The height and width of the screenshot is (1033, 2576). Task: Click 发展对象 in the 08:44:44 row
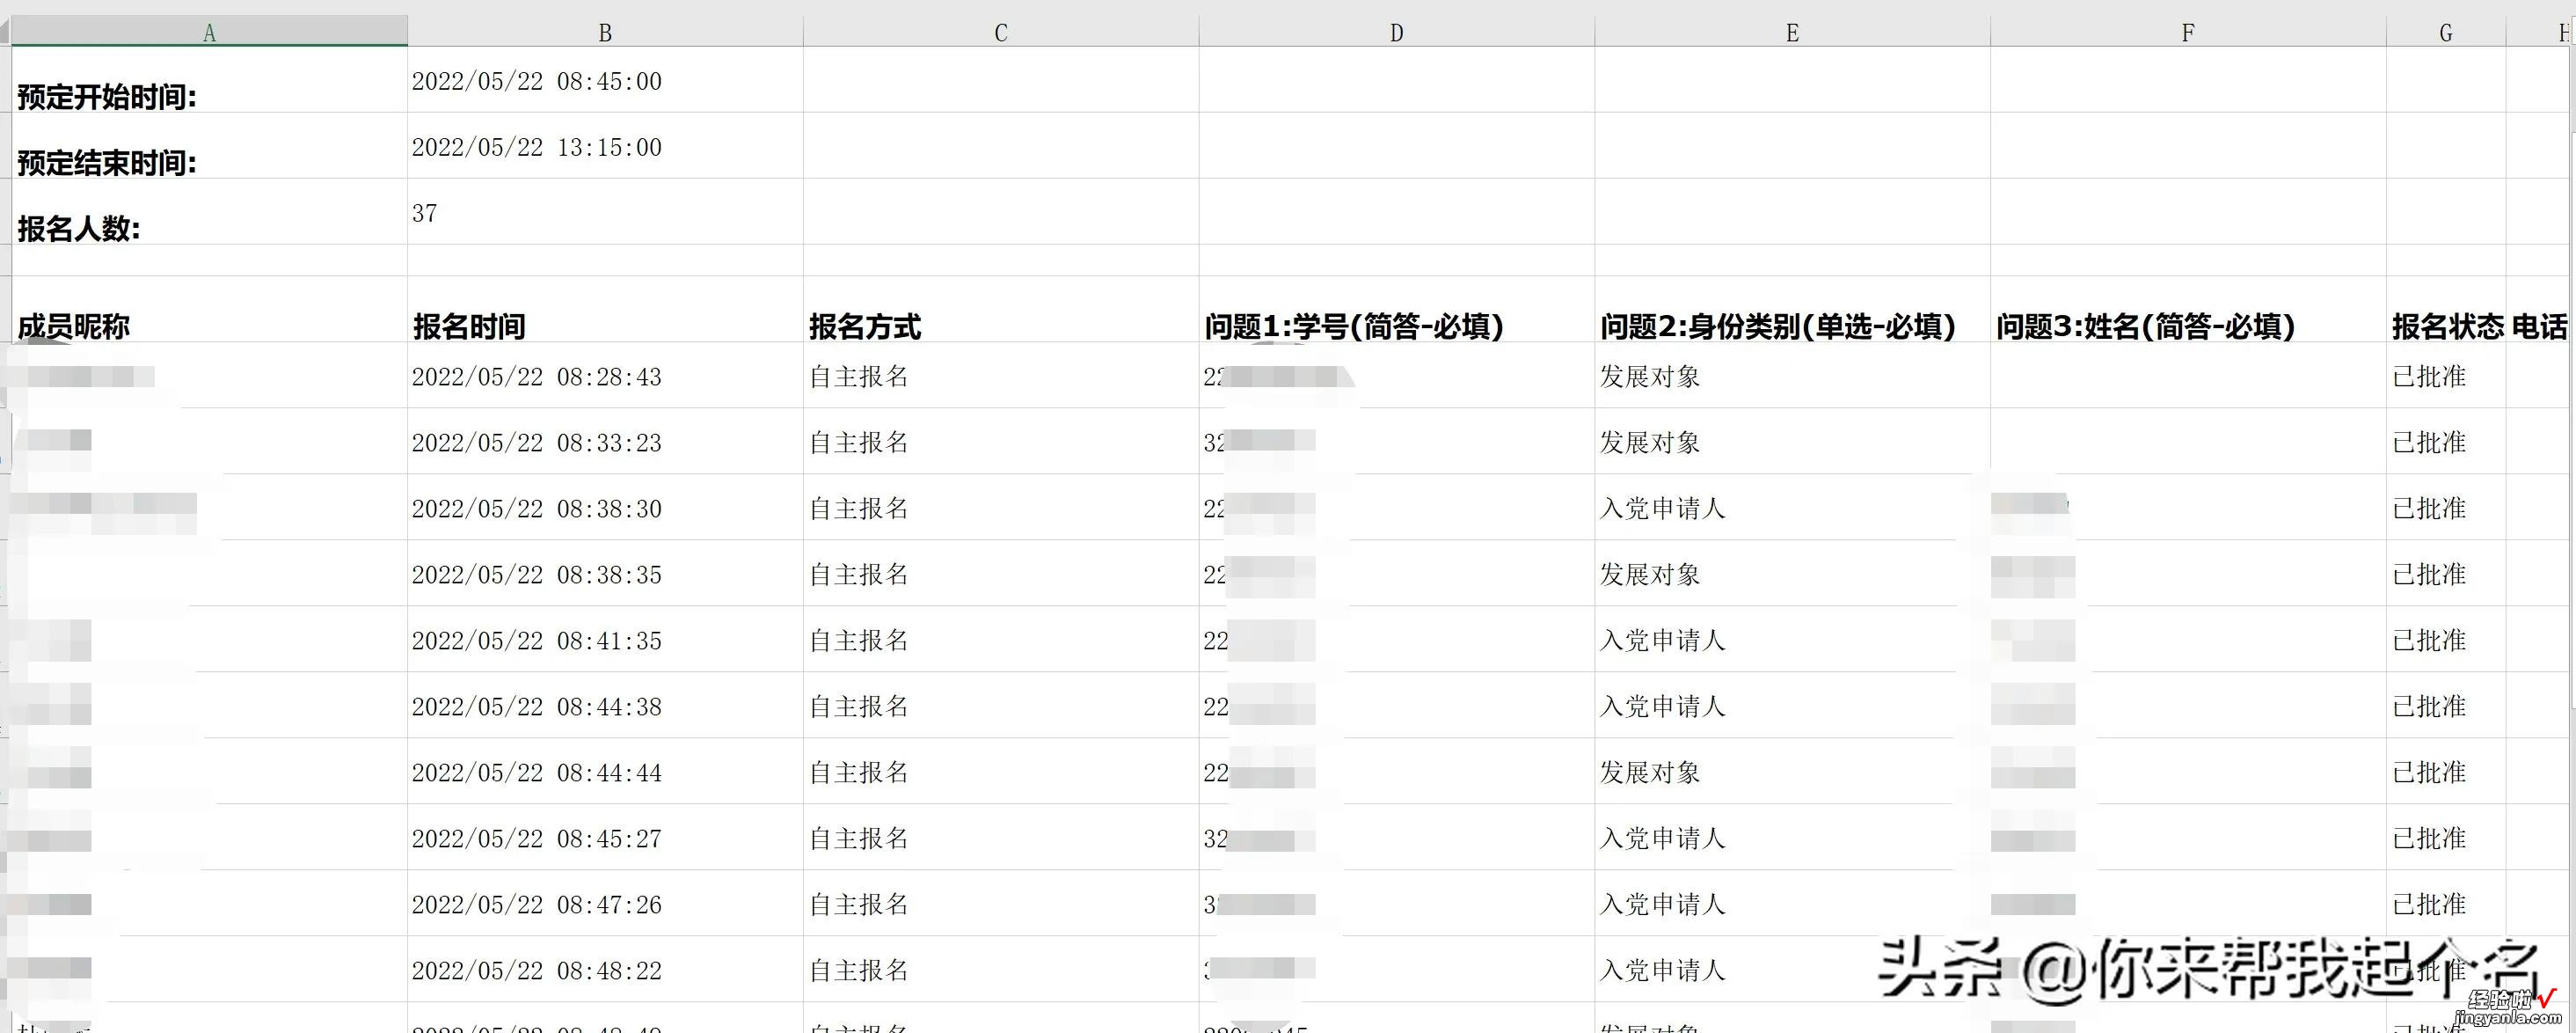(x=1650, y=773)
